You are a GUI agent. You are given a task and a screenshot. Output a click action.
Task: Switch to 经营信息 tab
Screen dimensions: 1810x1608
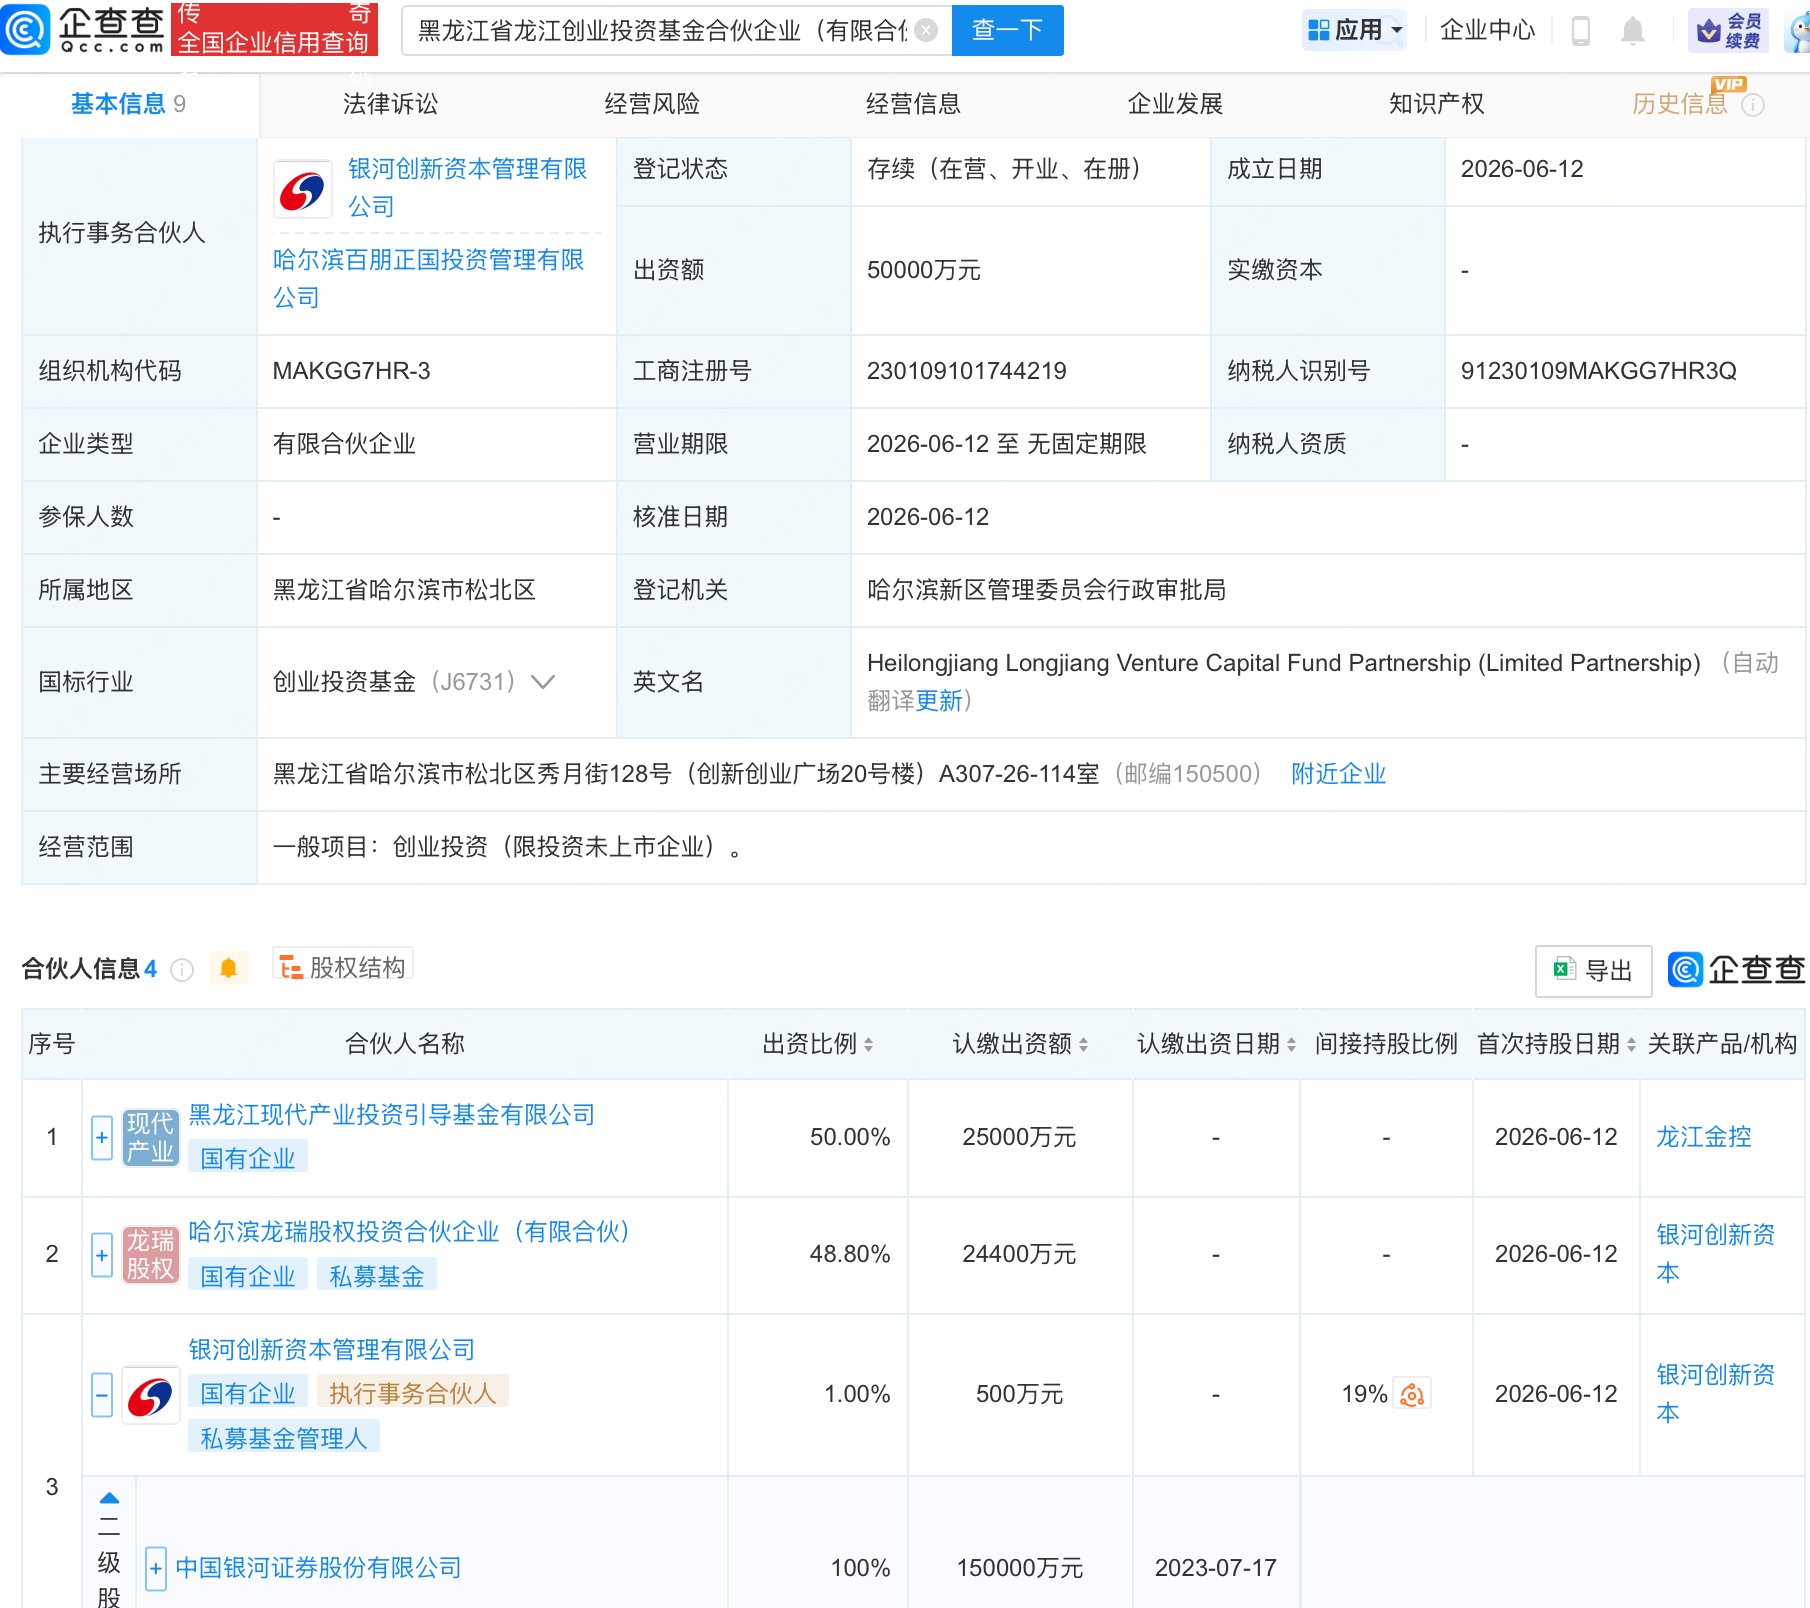[x=913, y=104]
